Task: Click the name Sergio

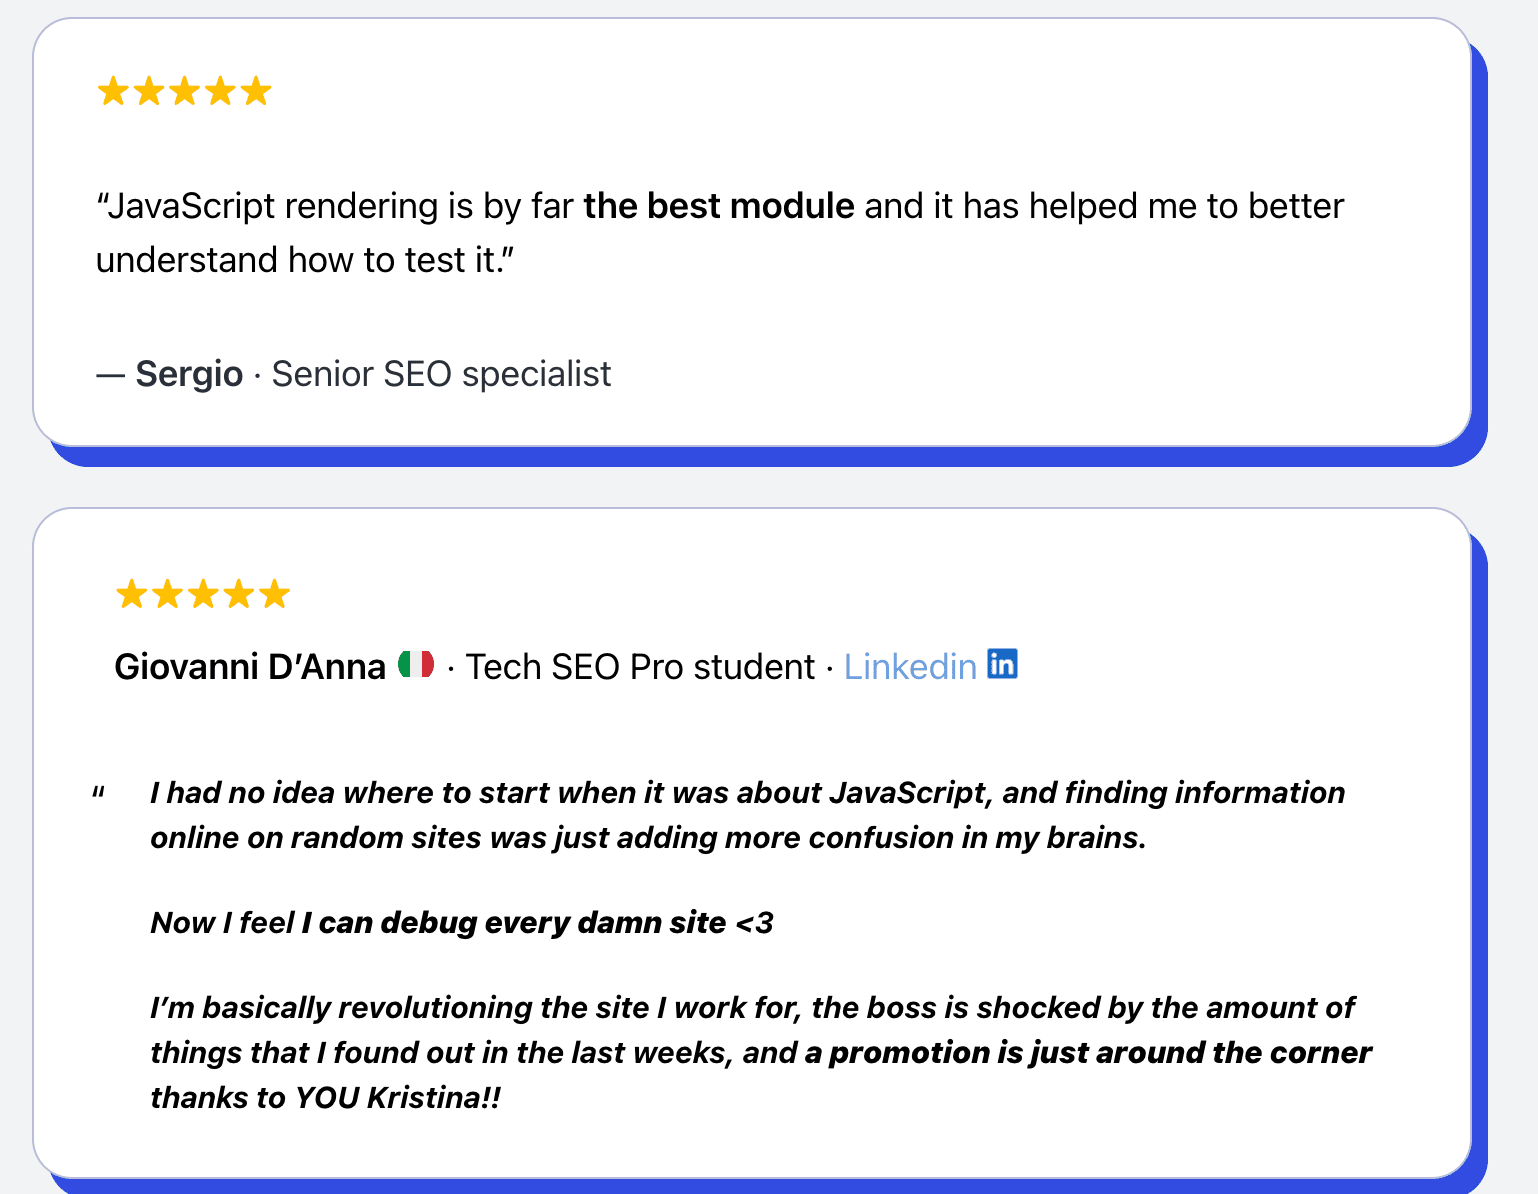Action: point(189,374)
